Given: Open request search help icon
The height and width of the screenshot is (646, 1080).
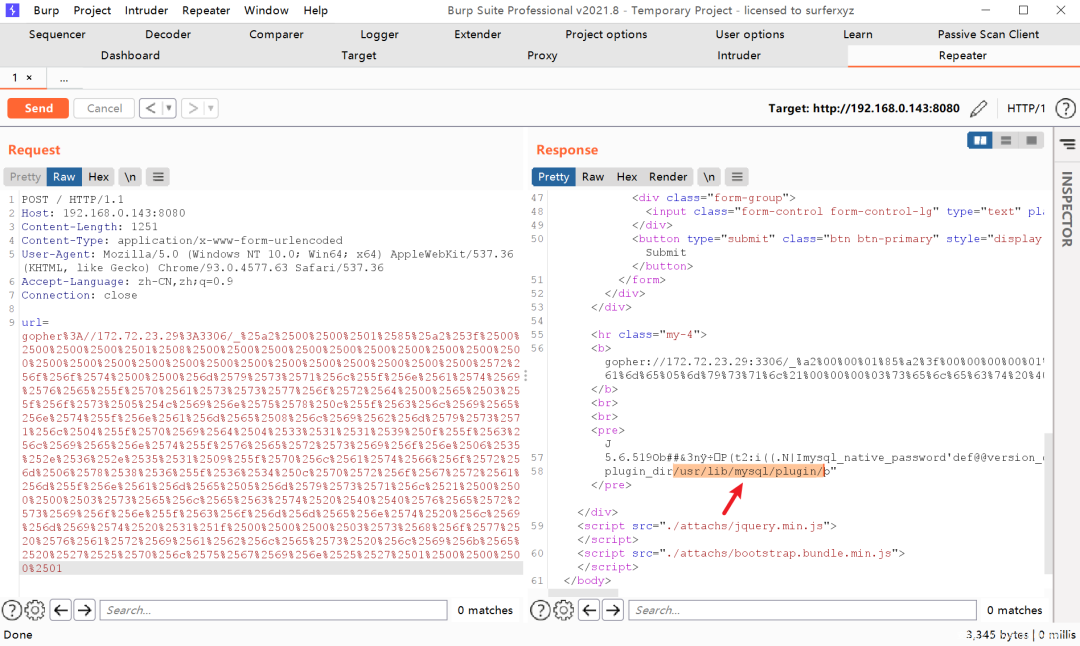Looking at the screenshot, I should 11,609.
